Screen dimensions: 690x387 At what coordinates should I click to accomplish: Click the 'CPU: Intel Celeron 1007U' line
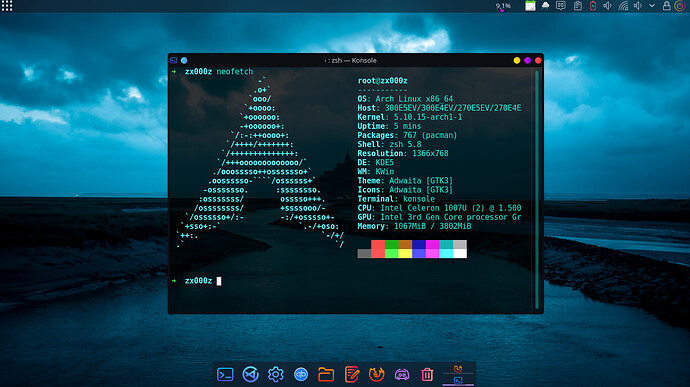(439, 208)
